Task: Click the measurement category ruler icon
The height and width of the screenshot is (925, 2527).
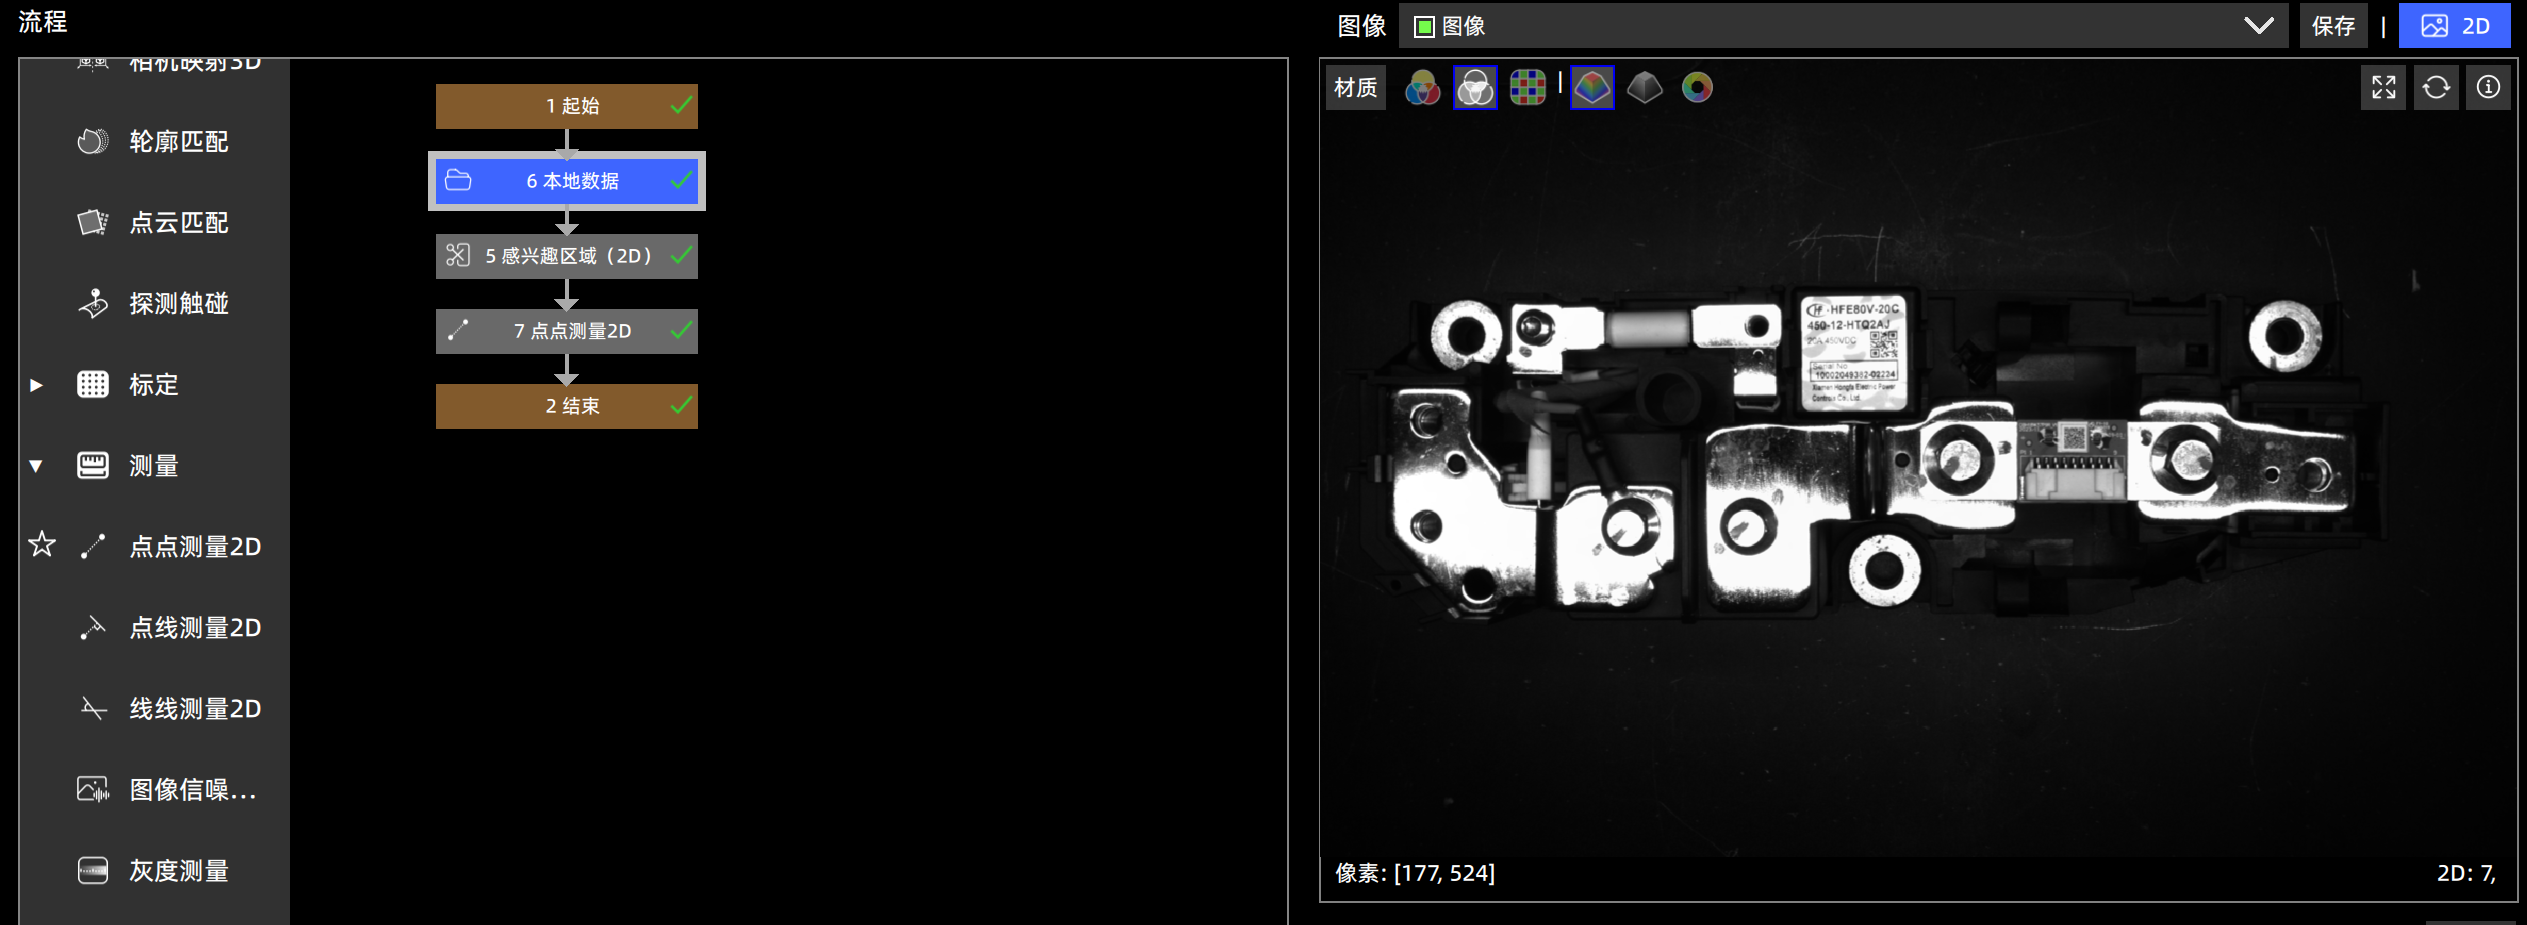Action: tap(93, 465)
